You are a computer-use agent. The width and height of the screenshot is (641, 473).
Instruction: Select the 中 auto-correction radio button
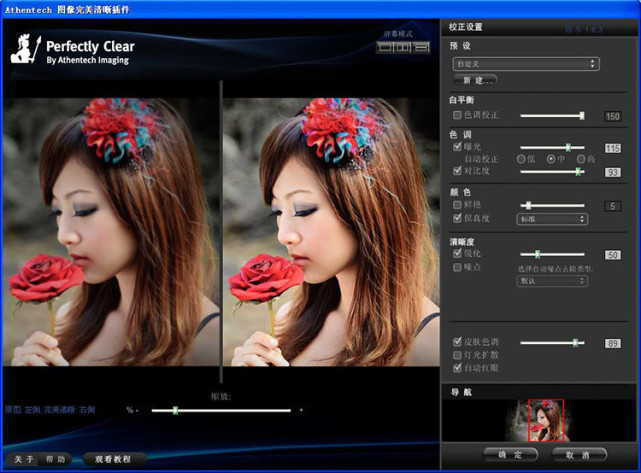pyautogui.click(x=551, y=159)
